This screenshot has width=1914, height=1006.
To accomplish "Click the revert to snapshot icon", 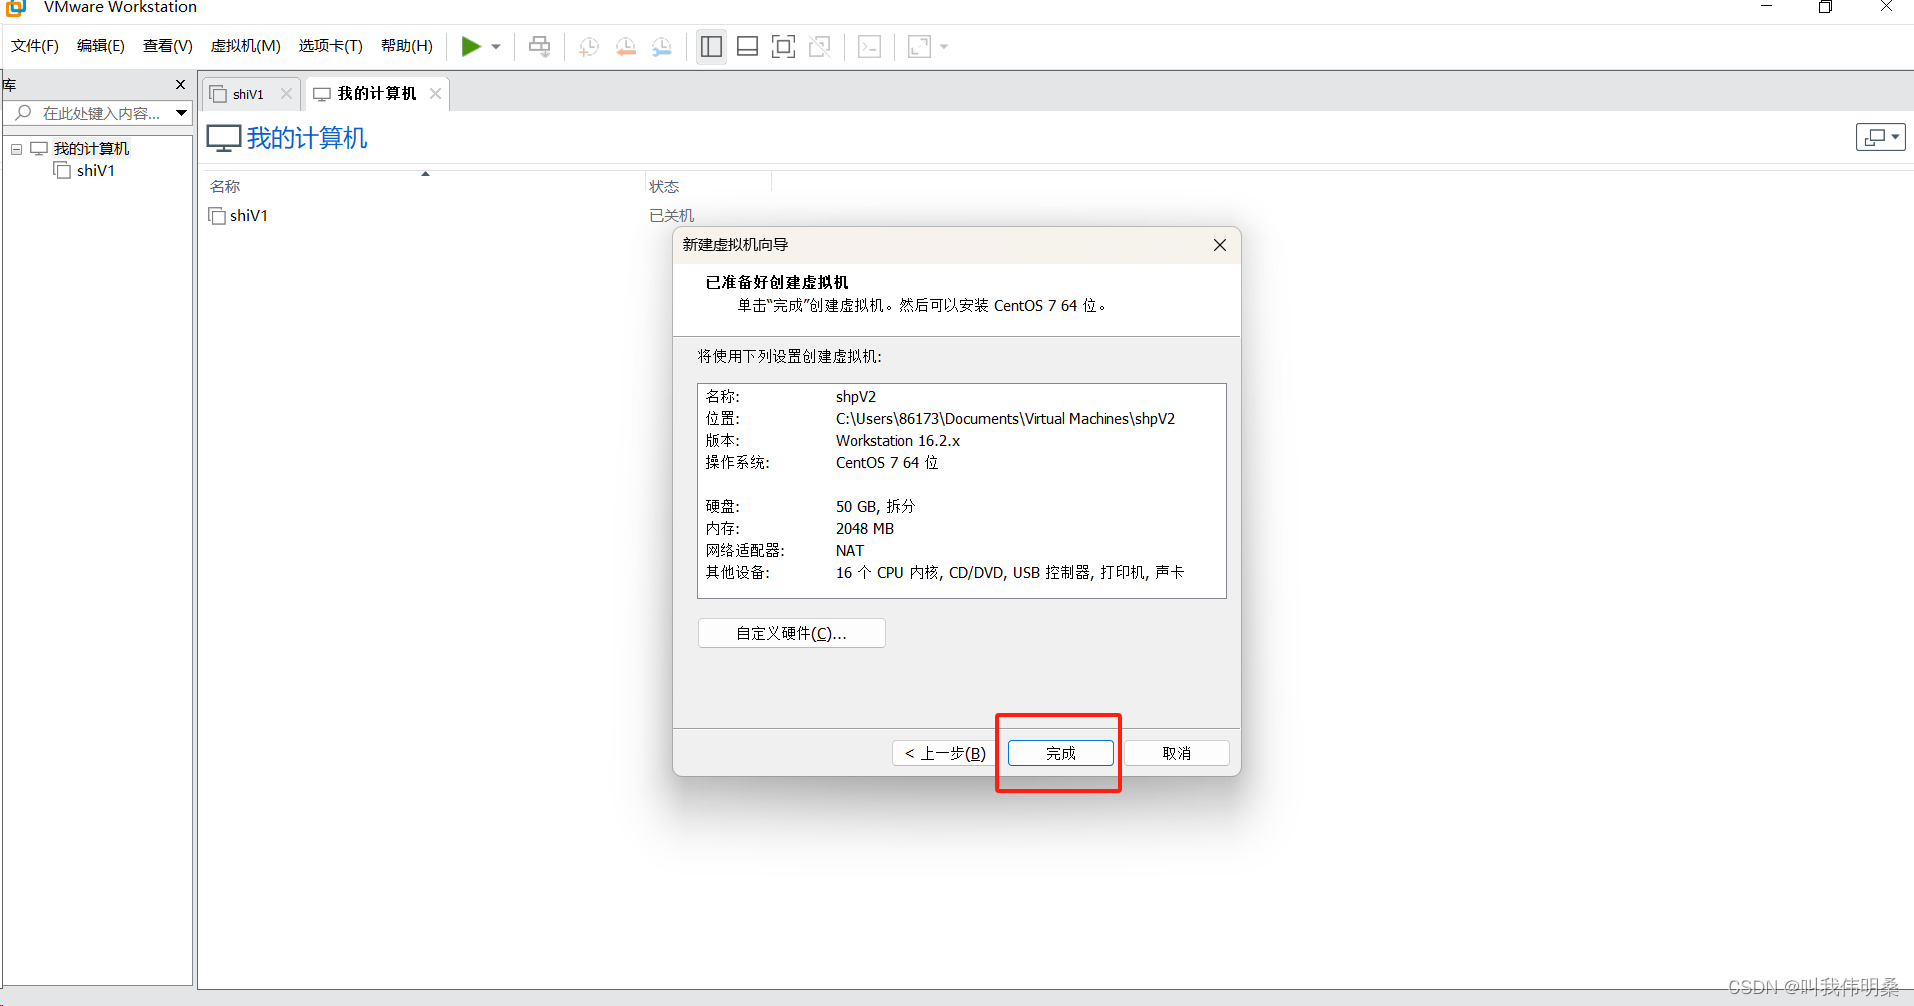I will coord(626,46).
